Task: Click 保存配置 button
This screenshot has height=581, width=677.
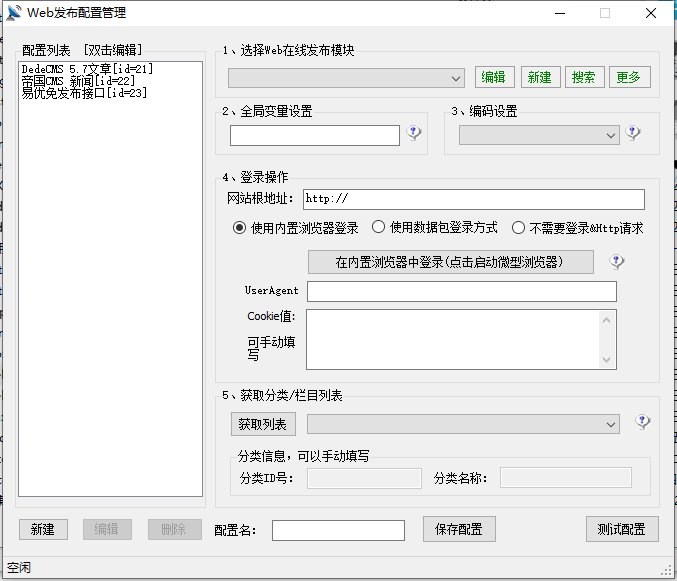Action: point(459,529)
